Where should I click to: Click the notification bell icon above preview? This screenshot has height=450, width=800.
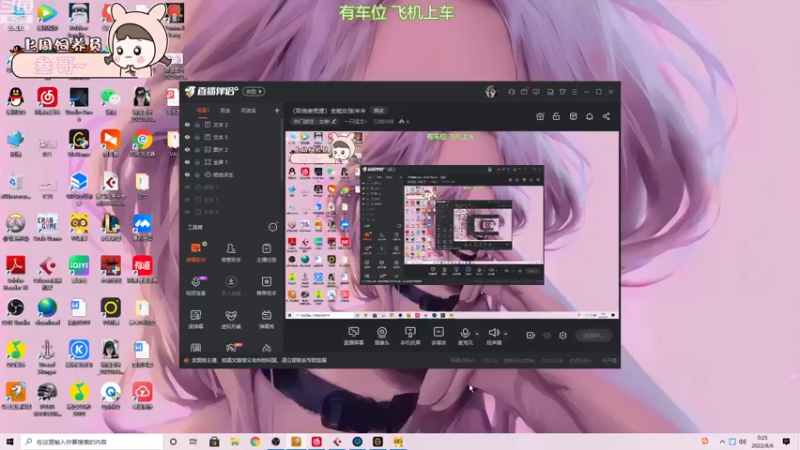(x=589, y=116)
